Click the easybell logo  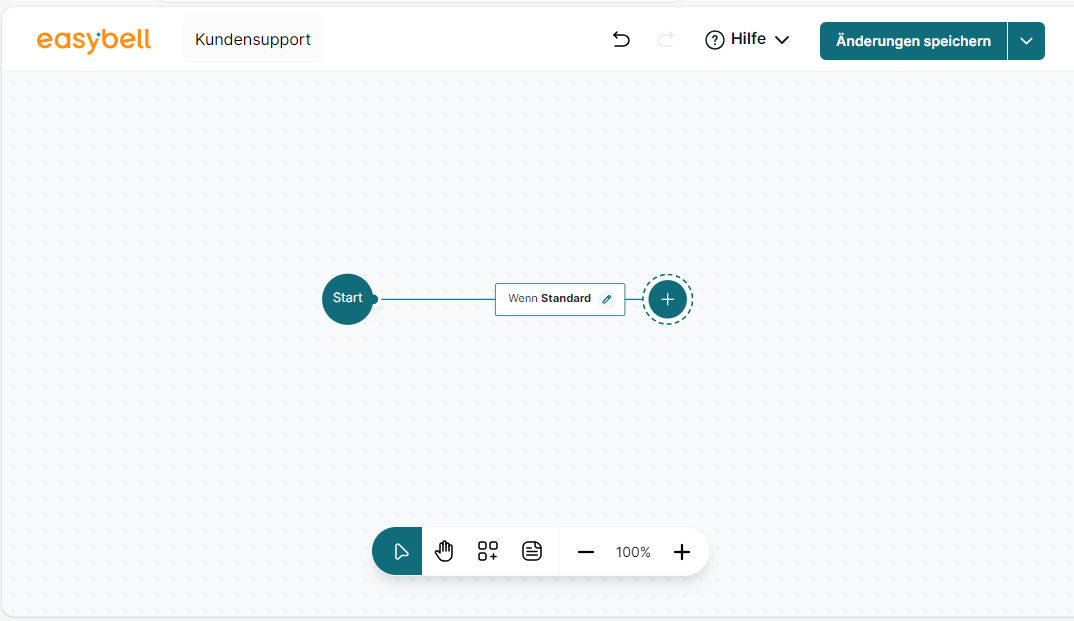coord(94,40)
